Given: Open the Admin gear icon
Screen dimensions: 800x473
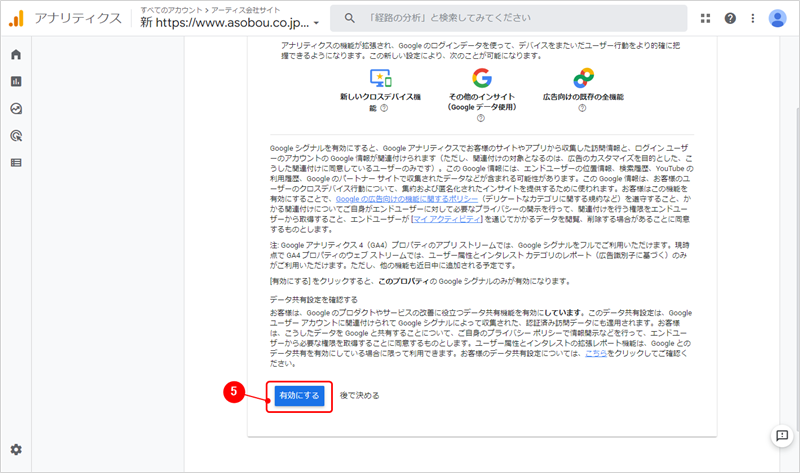Looking at the screenshot, I should [16, 450].
